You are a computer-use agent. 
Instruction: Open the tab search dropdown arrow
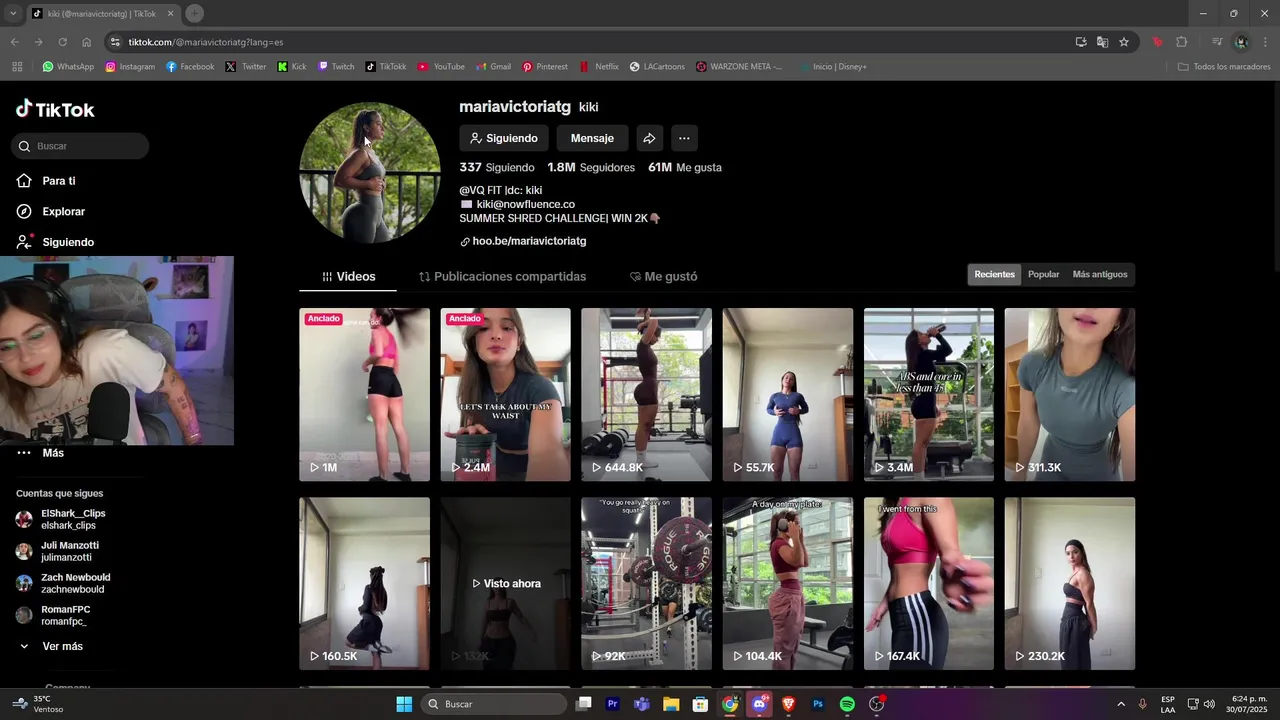tap(13, 13)
